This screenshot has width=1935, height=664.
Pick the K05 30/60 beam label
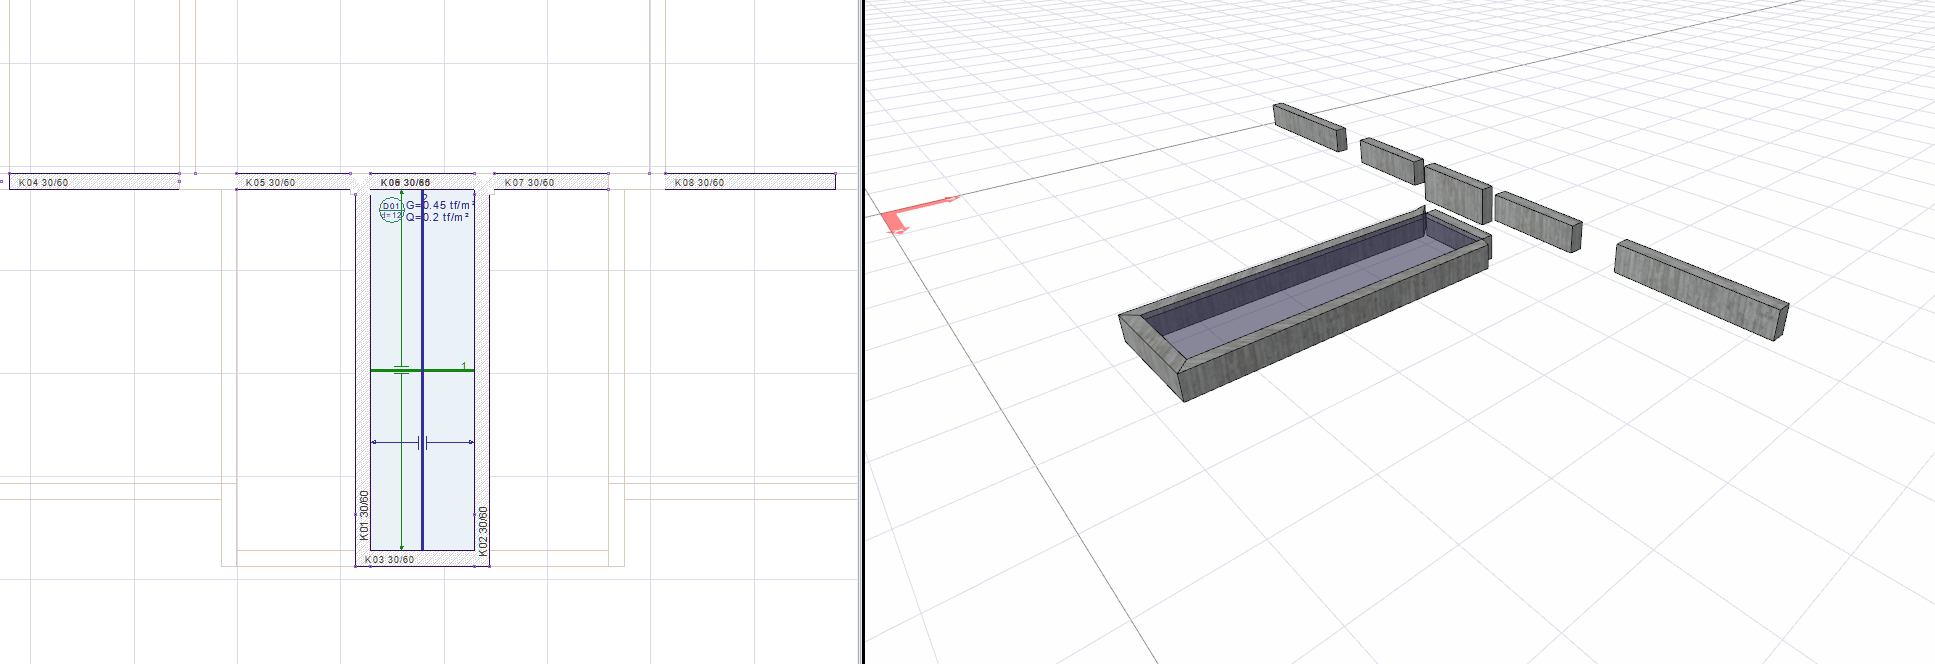(x=270, y=183)
